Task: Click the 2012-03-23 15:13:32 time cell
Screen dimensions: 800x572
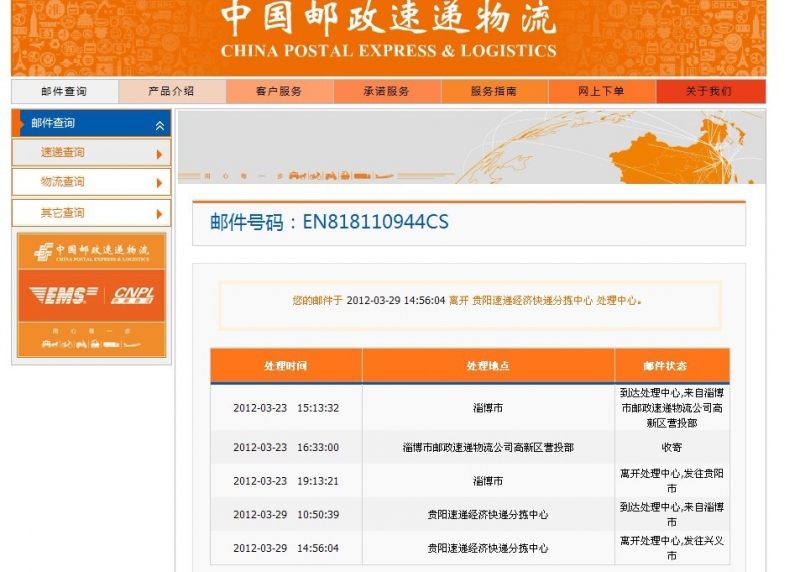Action: click(x=286, y=408)
